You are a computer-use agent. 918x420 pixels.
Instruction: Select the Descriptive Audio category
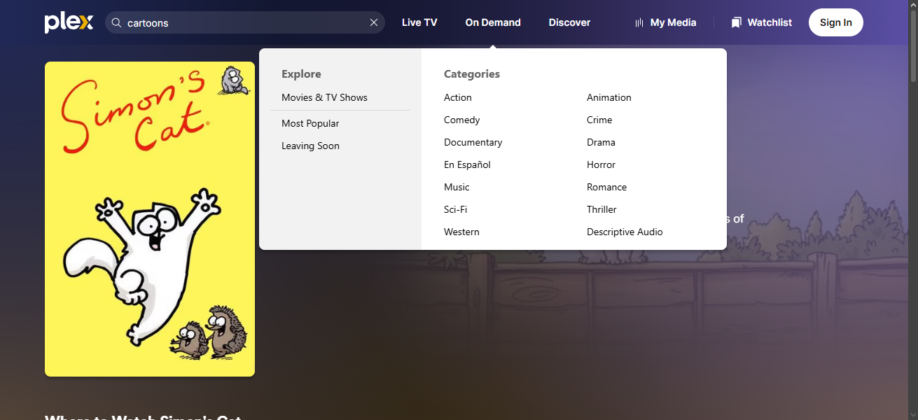click(625, 232)
